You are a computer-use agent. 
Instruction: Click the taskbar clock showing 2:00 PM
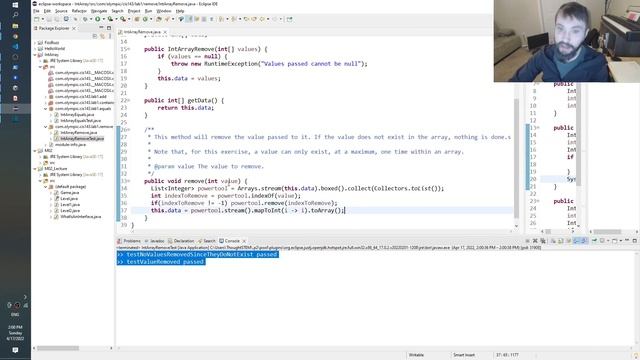pos(15,327)
